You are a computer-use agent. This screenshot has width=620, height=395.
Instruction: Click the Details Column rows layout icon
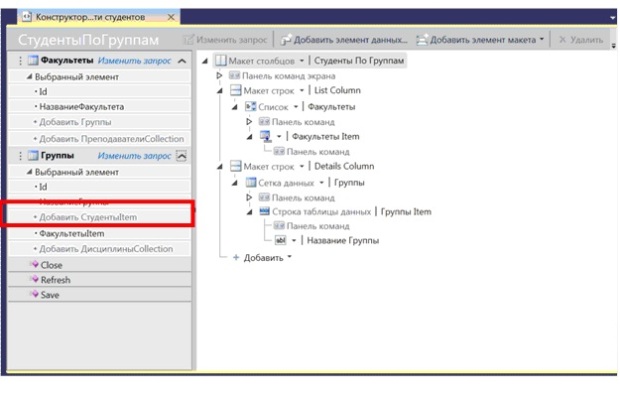click(236, 166)
